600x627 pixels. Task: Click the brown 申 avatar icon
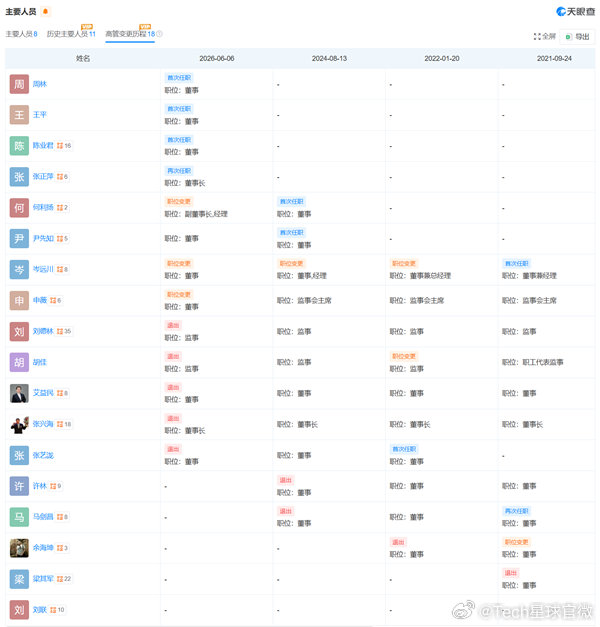[19, 301]
